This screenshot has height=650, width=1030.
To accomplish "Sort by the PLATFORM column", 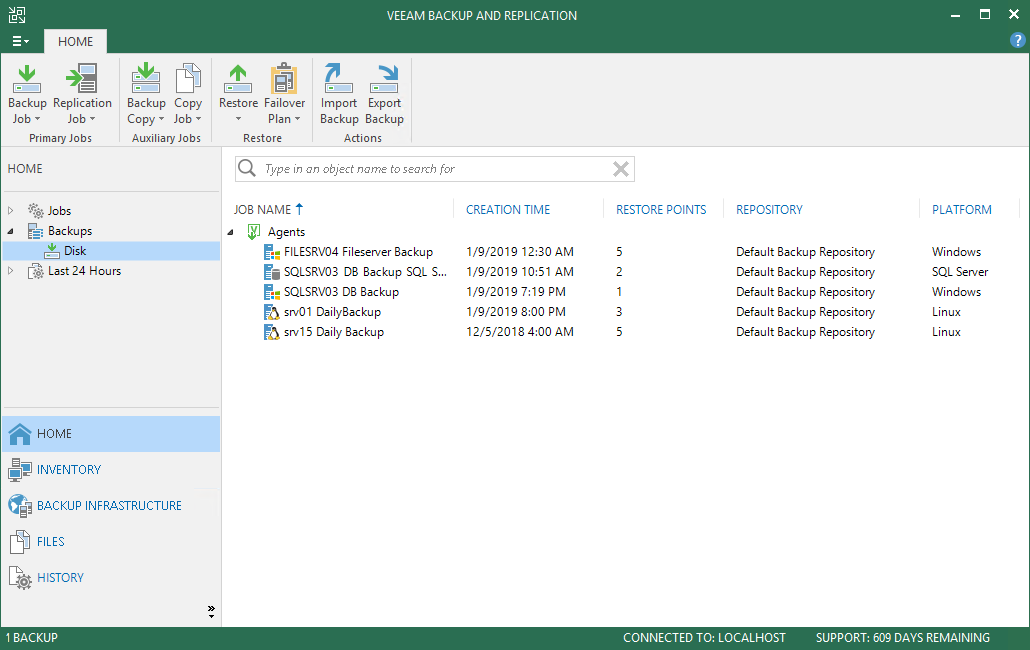I will pyautogui.click(x=962, y=209).
